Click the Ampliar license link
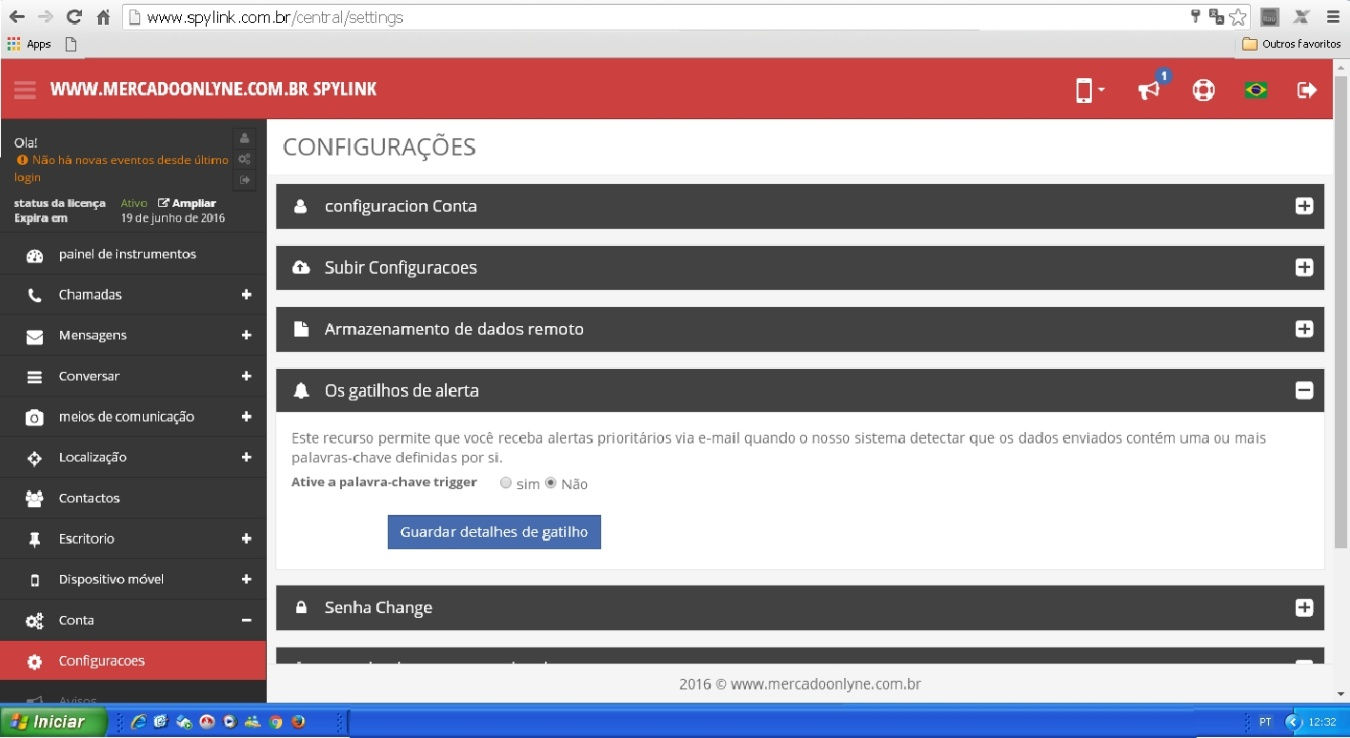1350x738 pixels. [187, 203]
